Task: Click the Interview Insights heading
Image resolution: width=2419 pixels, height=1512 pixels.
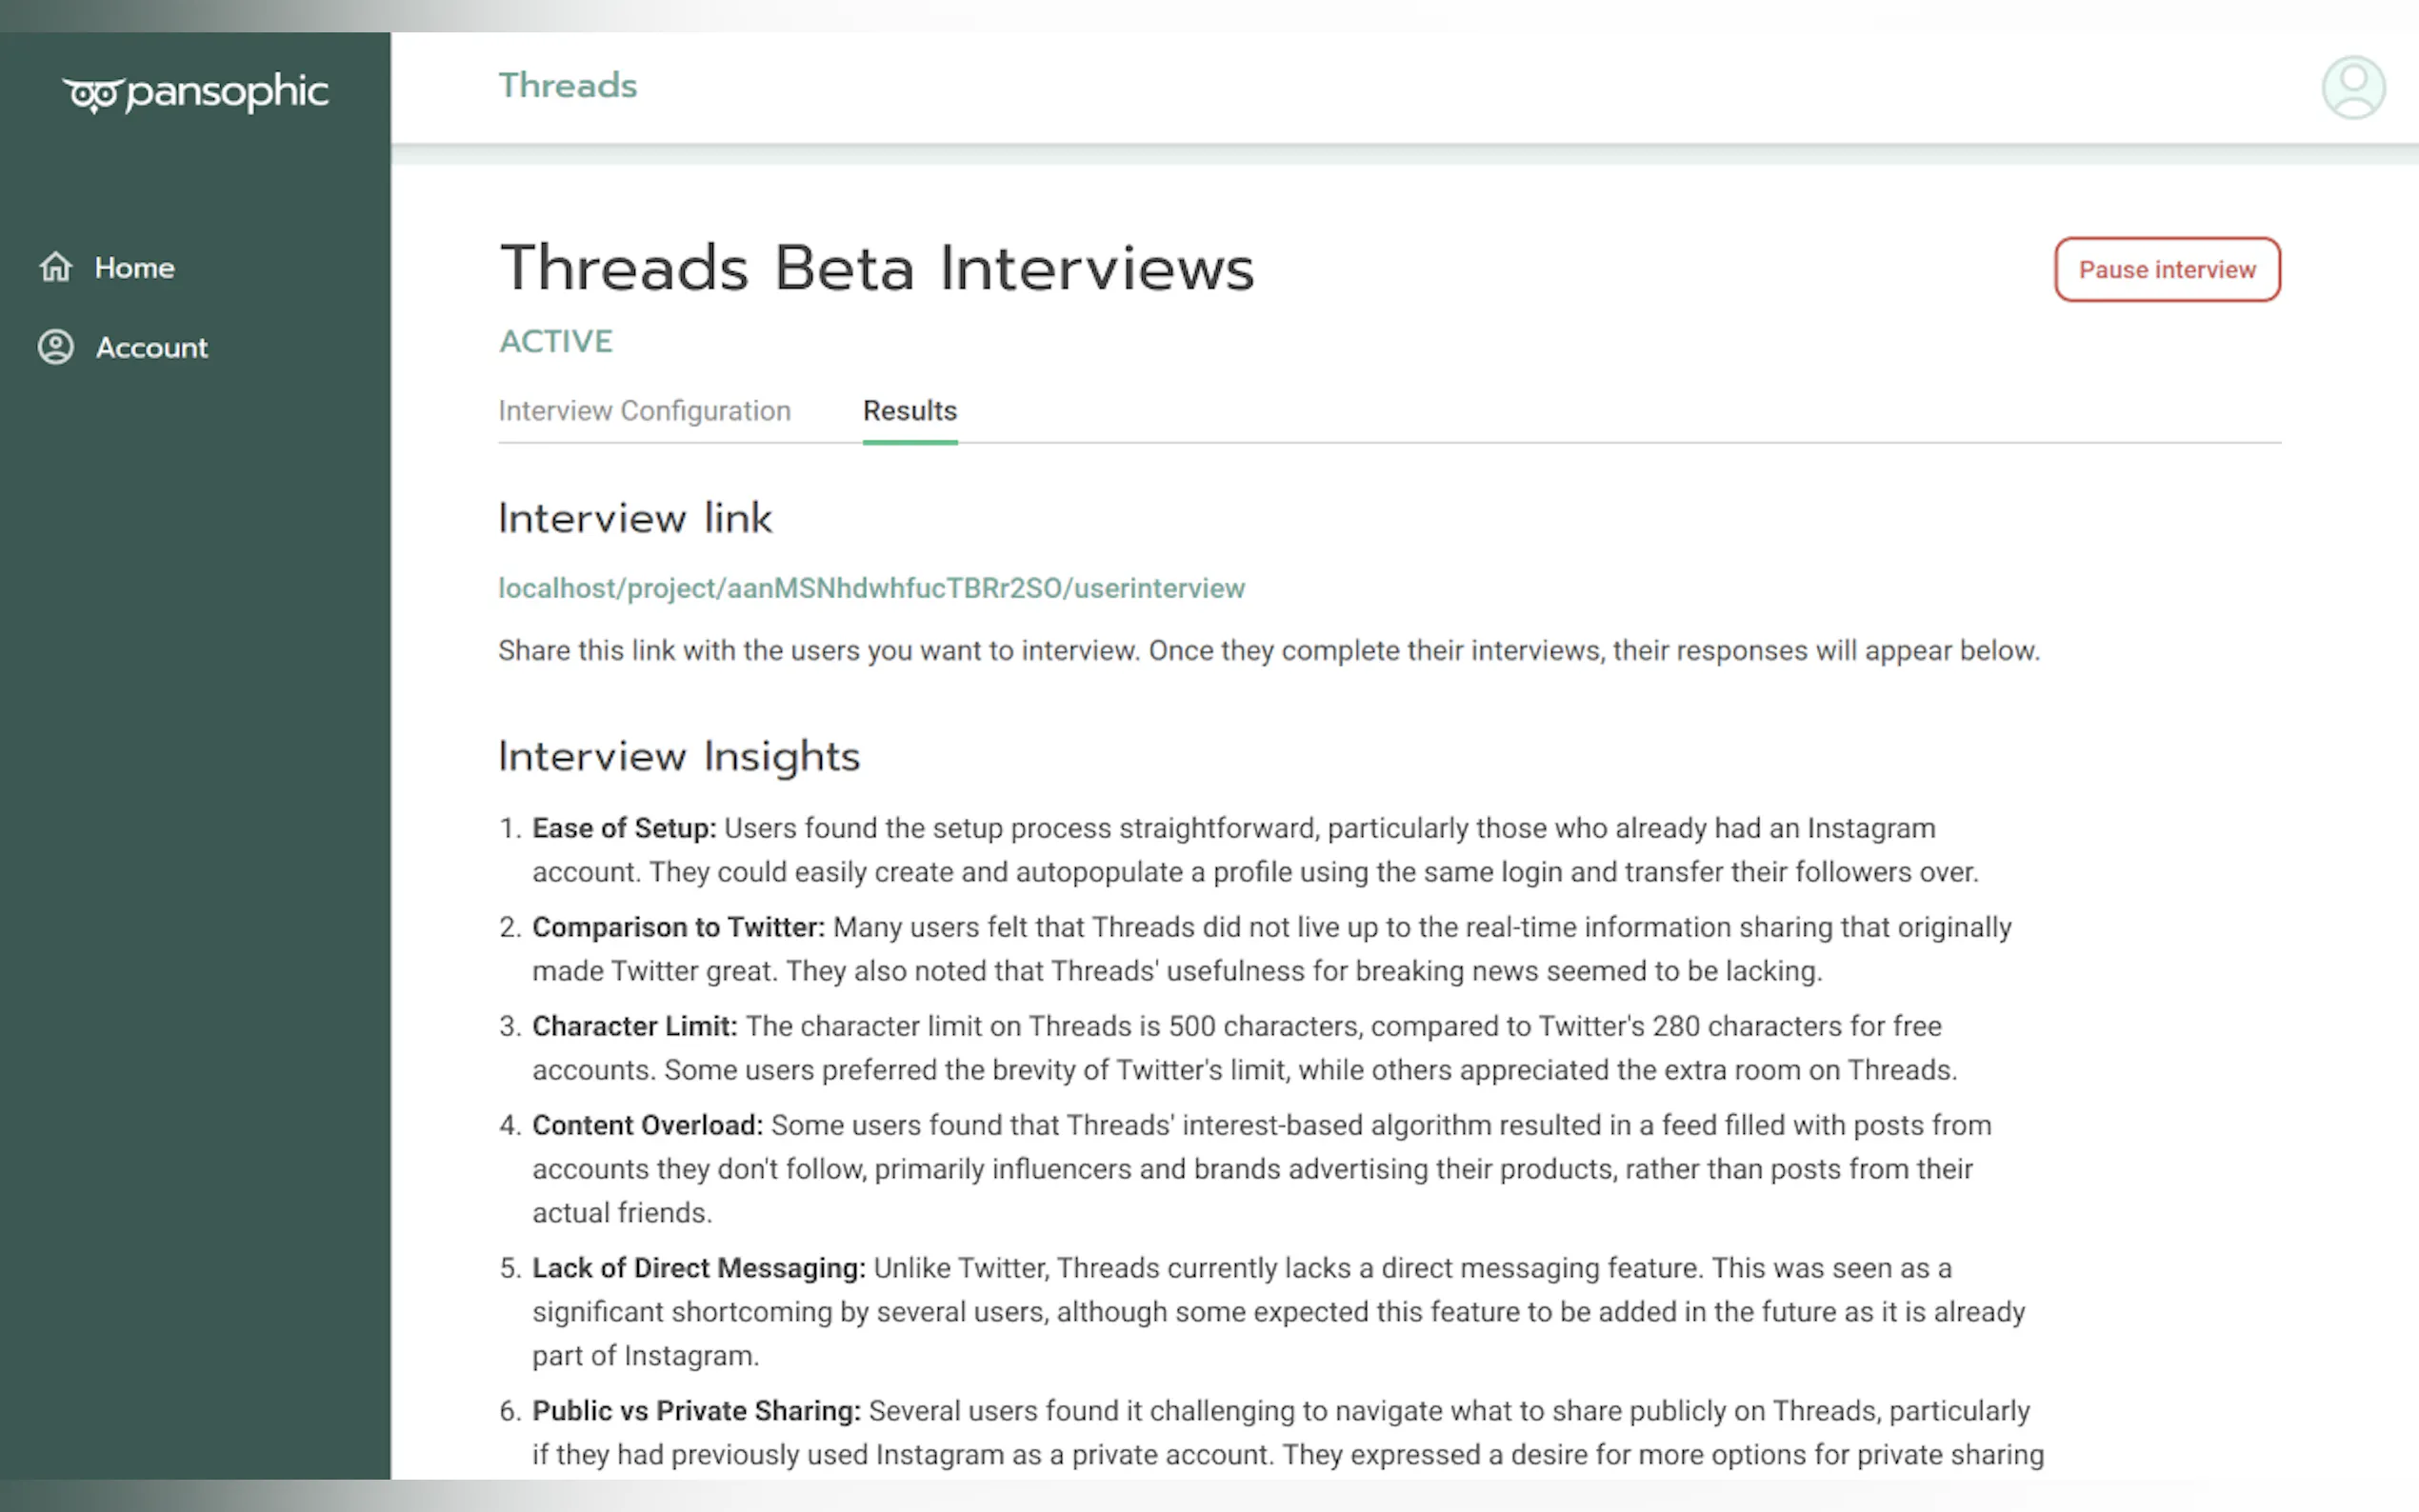Action: pyautogui.click(x=678, y=756)
